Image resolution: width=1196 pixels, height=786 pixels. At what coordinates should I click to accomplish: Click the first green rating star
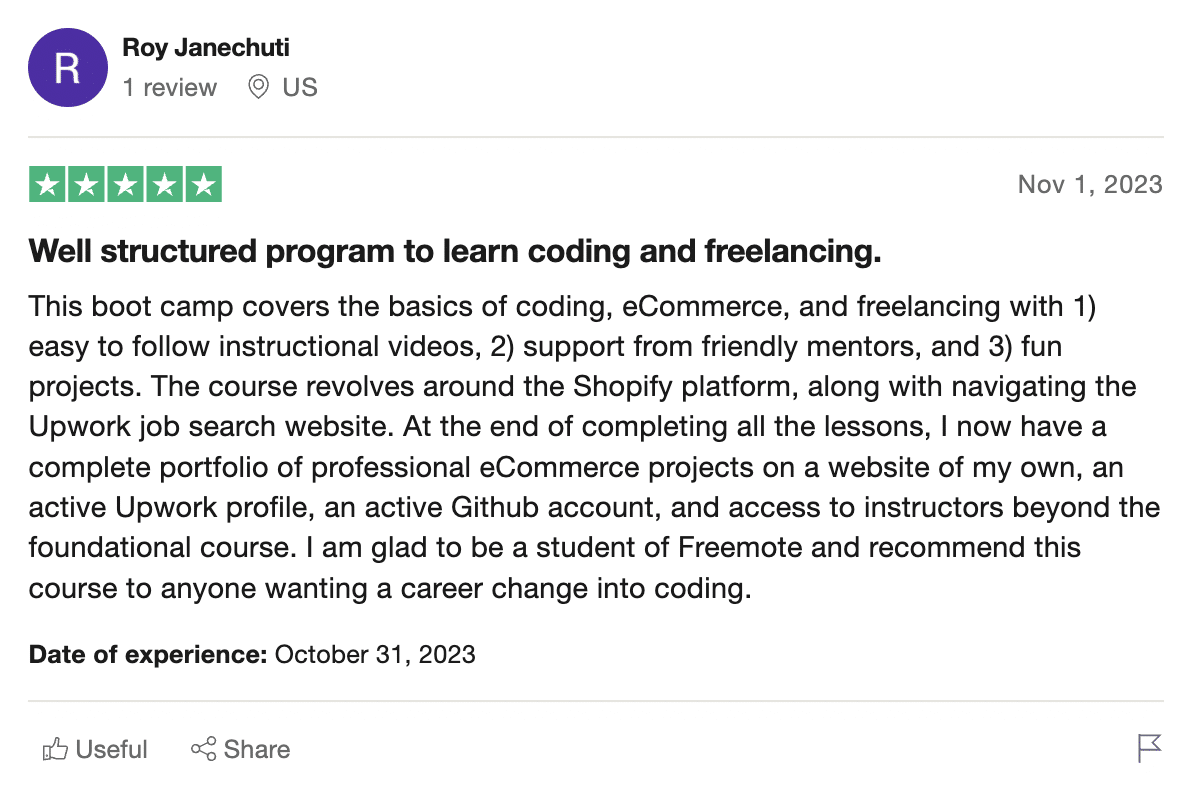[x=47, y=184]
